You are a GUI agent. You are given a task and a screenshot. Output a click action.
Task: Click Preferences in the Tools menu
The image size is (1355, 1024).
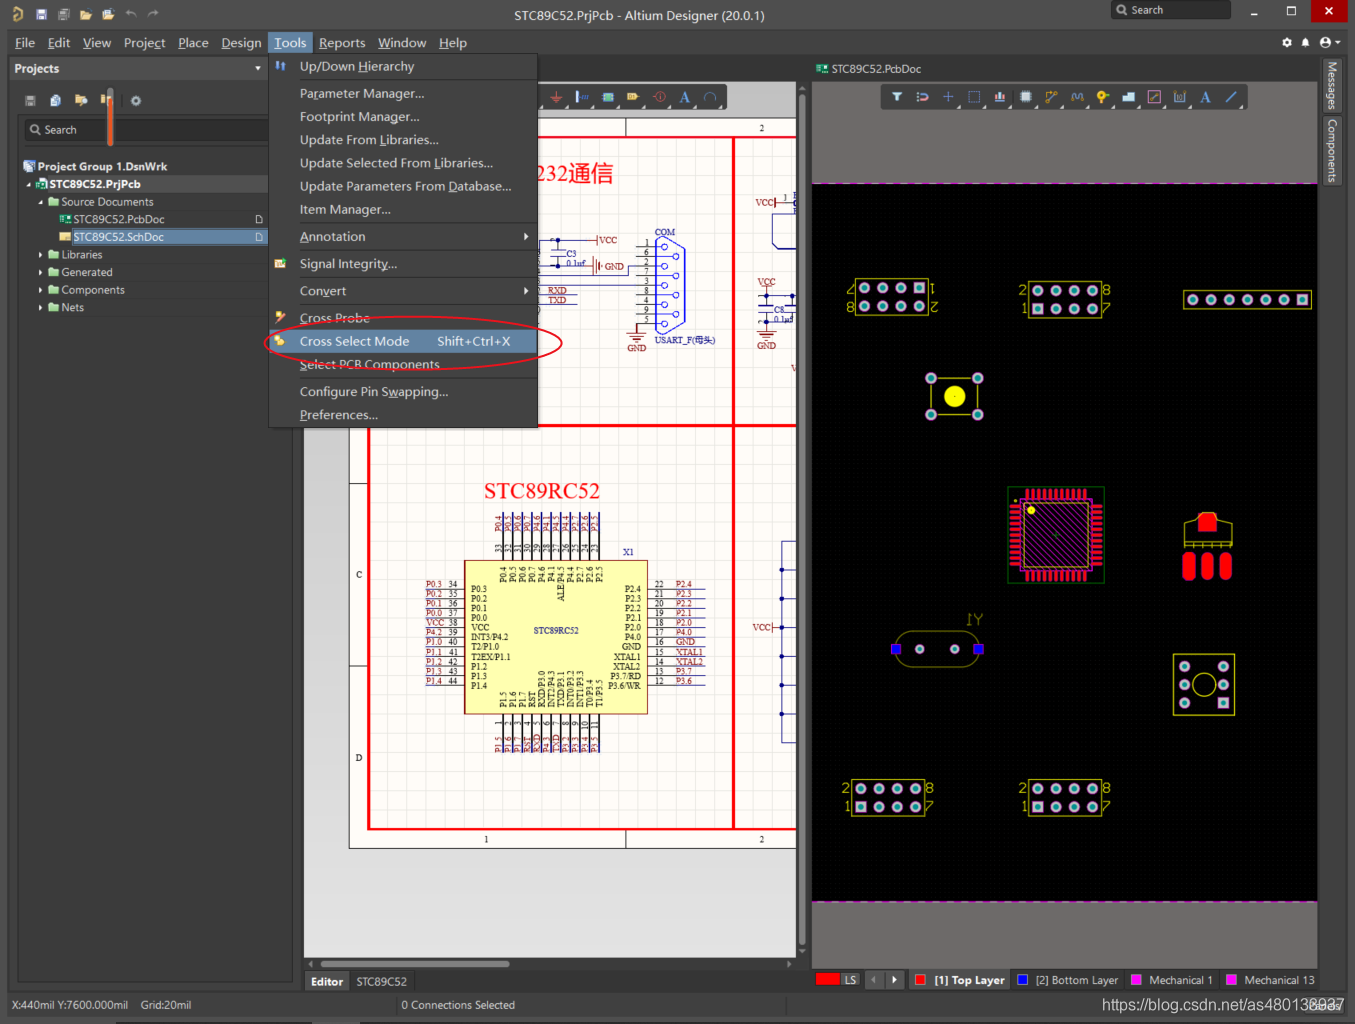coord(403,415)
